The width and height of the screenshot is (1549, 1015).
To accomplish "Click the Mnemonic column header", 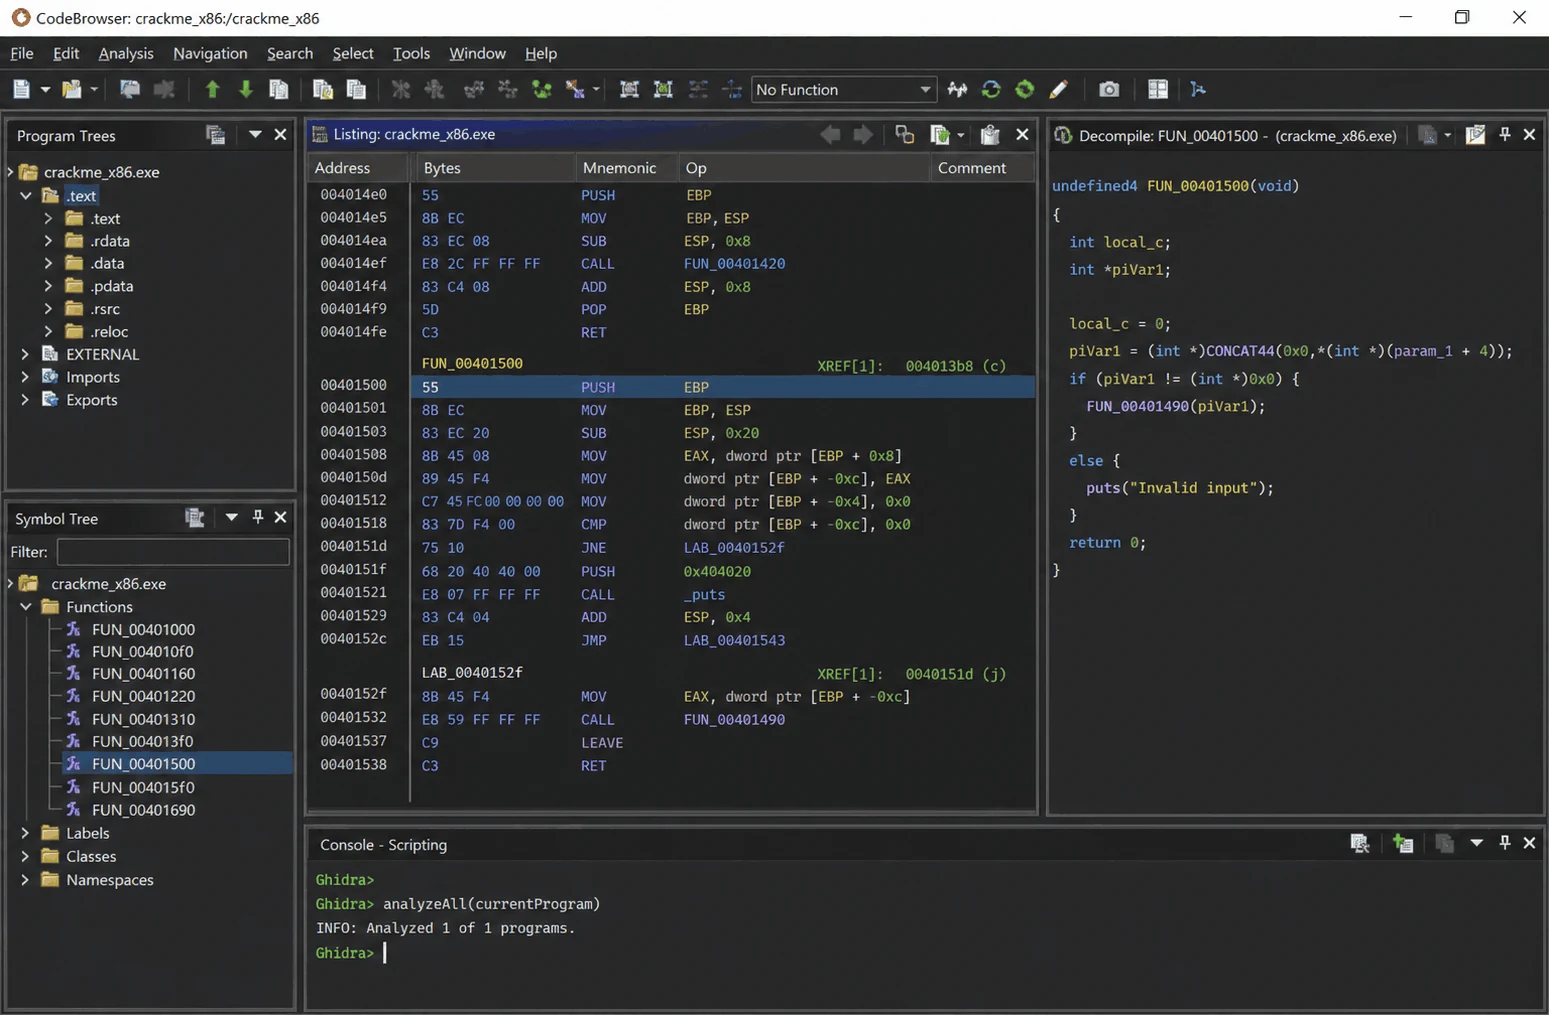I will pyautogui.click(x=619, y=168).
